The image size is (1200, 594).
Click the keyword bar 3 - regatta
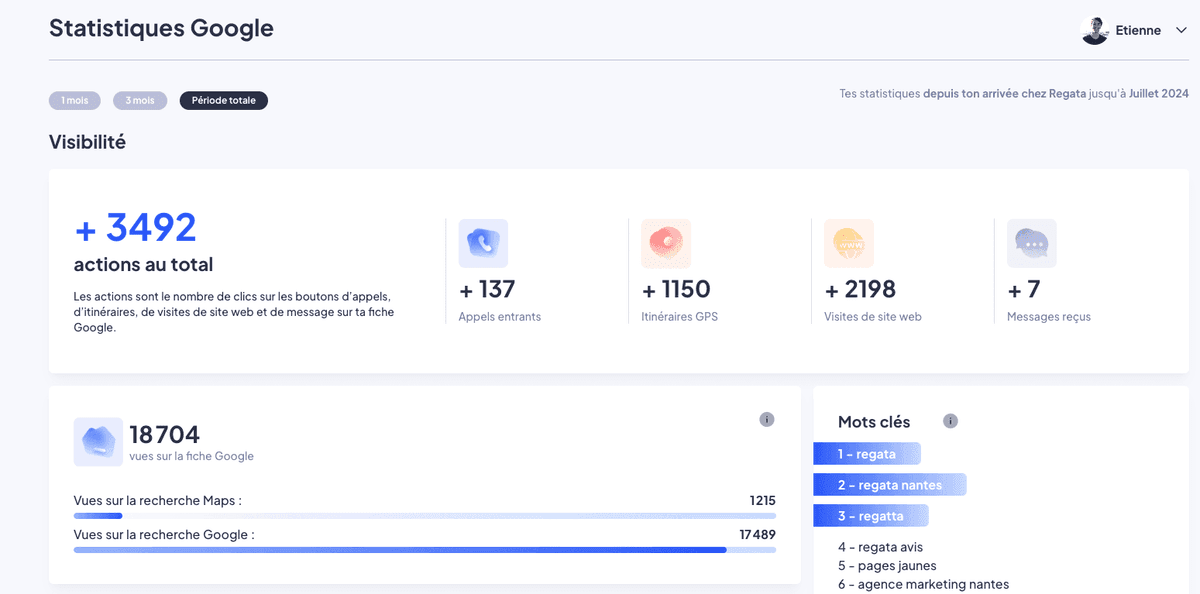tap(870, 516)
